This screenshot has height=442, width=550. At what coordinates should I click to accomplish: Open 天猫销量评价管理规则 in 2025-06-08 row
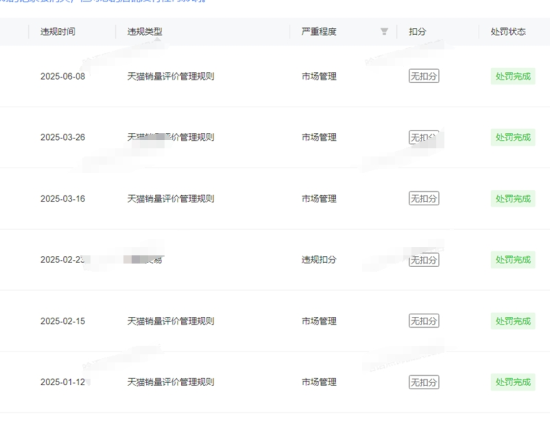(x=170, y=76)
